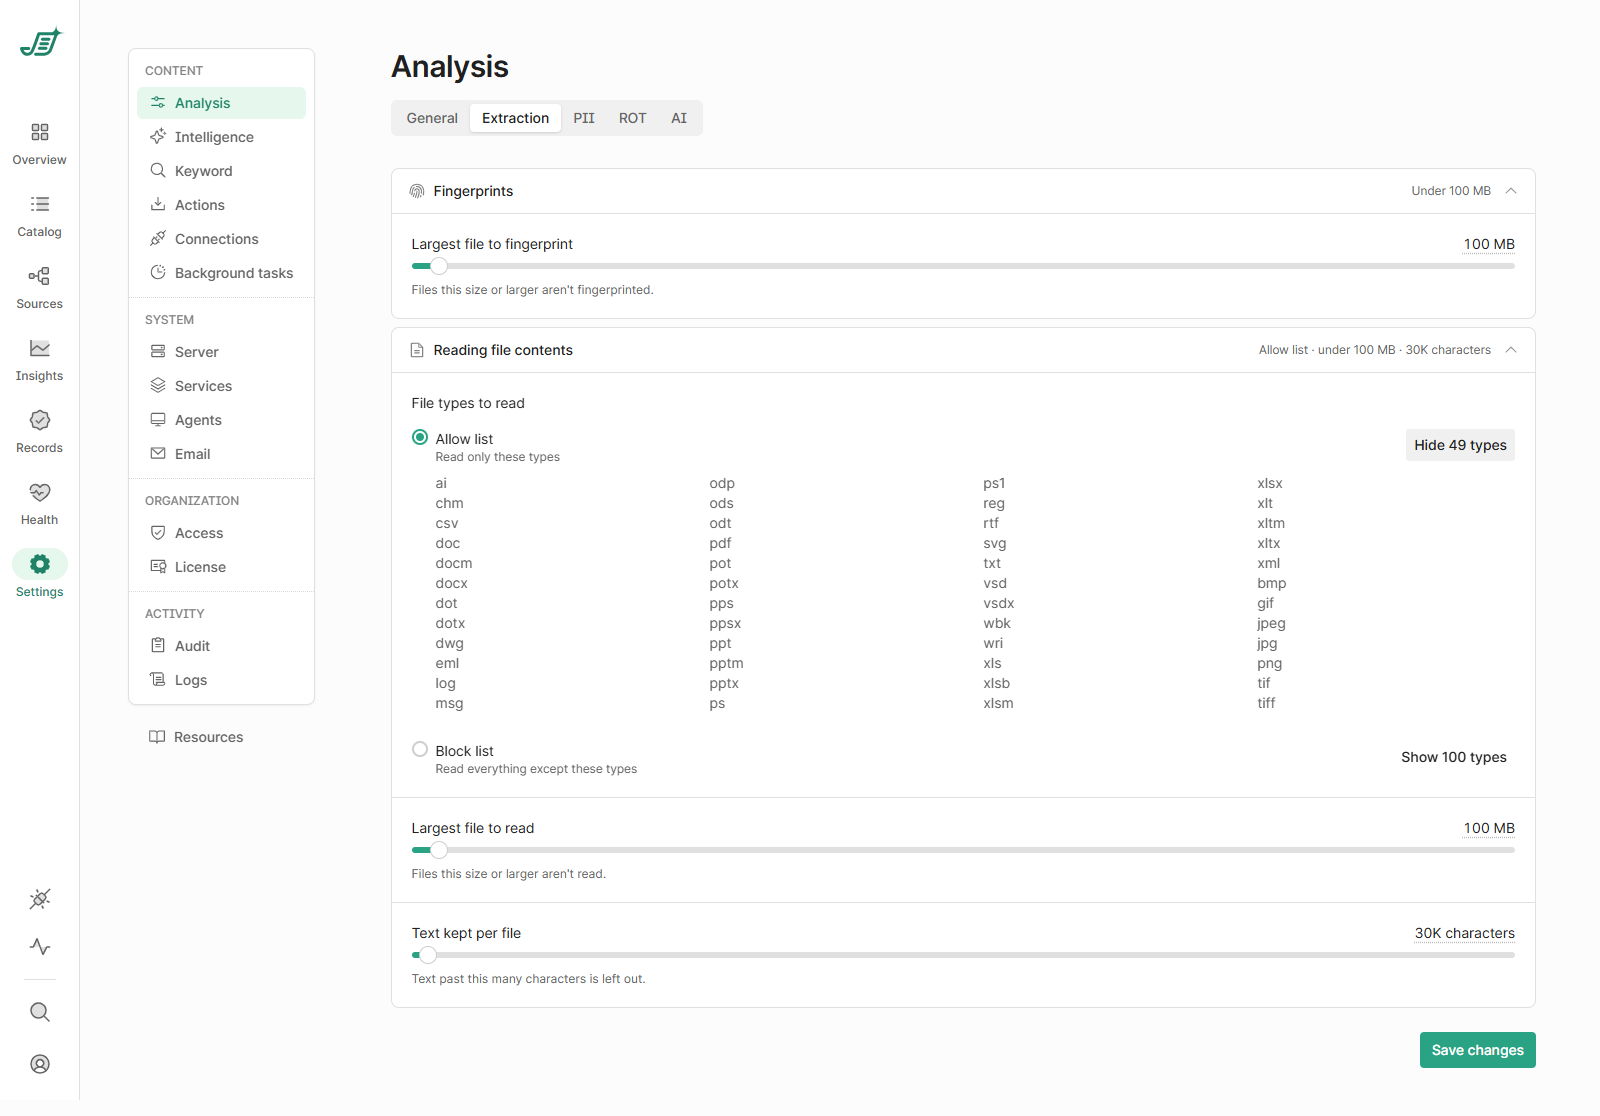Collapse the Reading file contents chevron
This screenshot has height=1116, width=1600.
pyautogui.click(x=1511, y=350)
